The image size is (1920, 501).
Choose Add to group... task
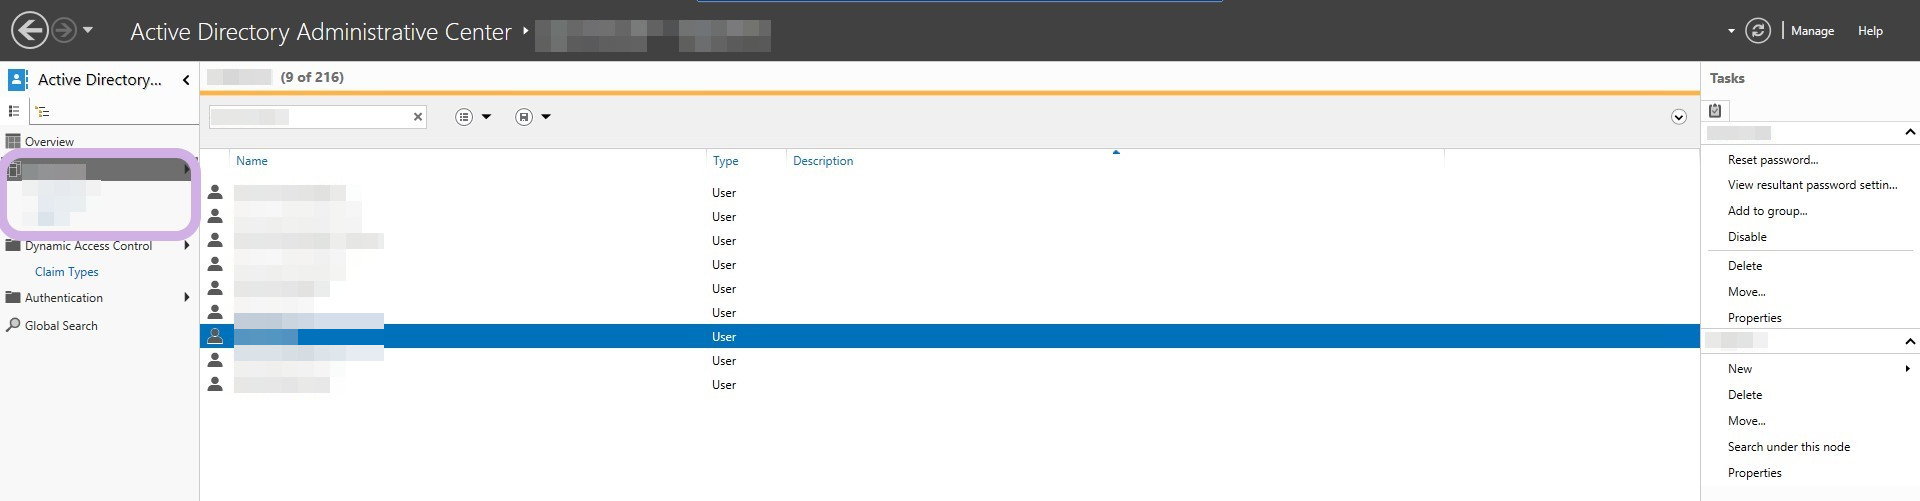coord(1767,211)
